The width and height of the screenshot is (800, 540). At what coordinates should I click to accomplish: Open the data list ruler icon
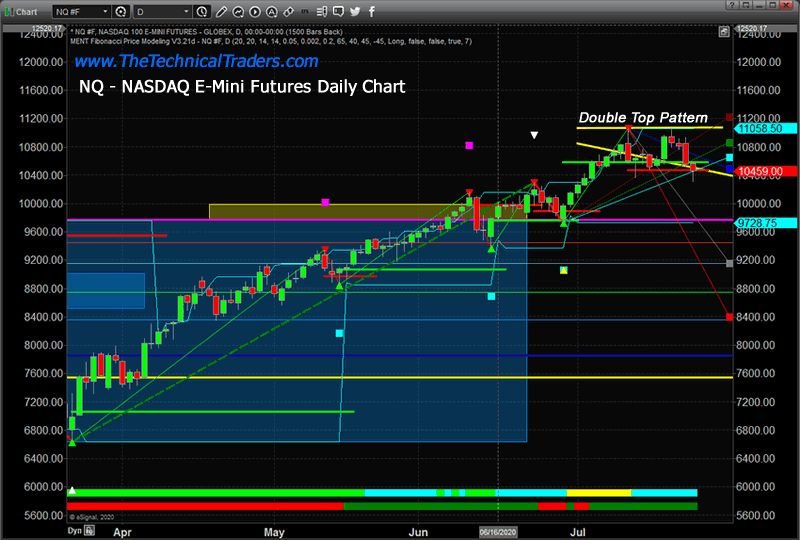point(322,11)
